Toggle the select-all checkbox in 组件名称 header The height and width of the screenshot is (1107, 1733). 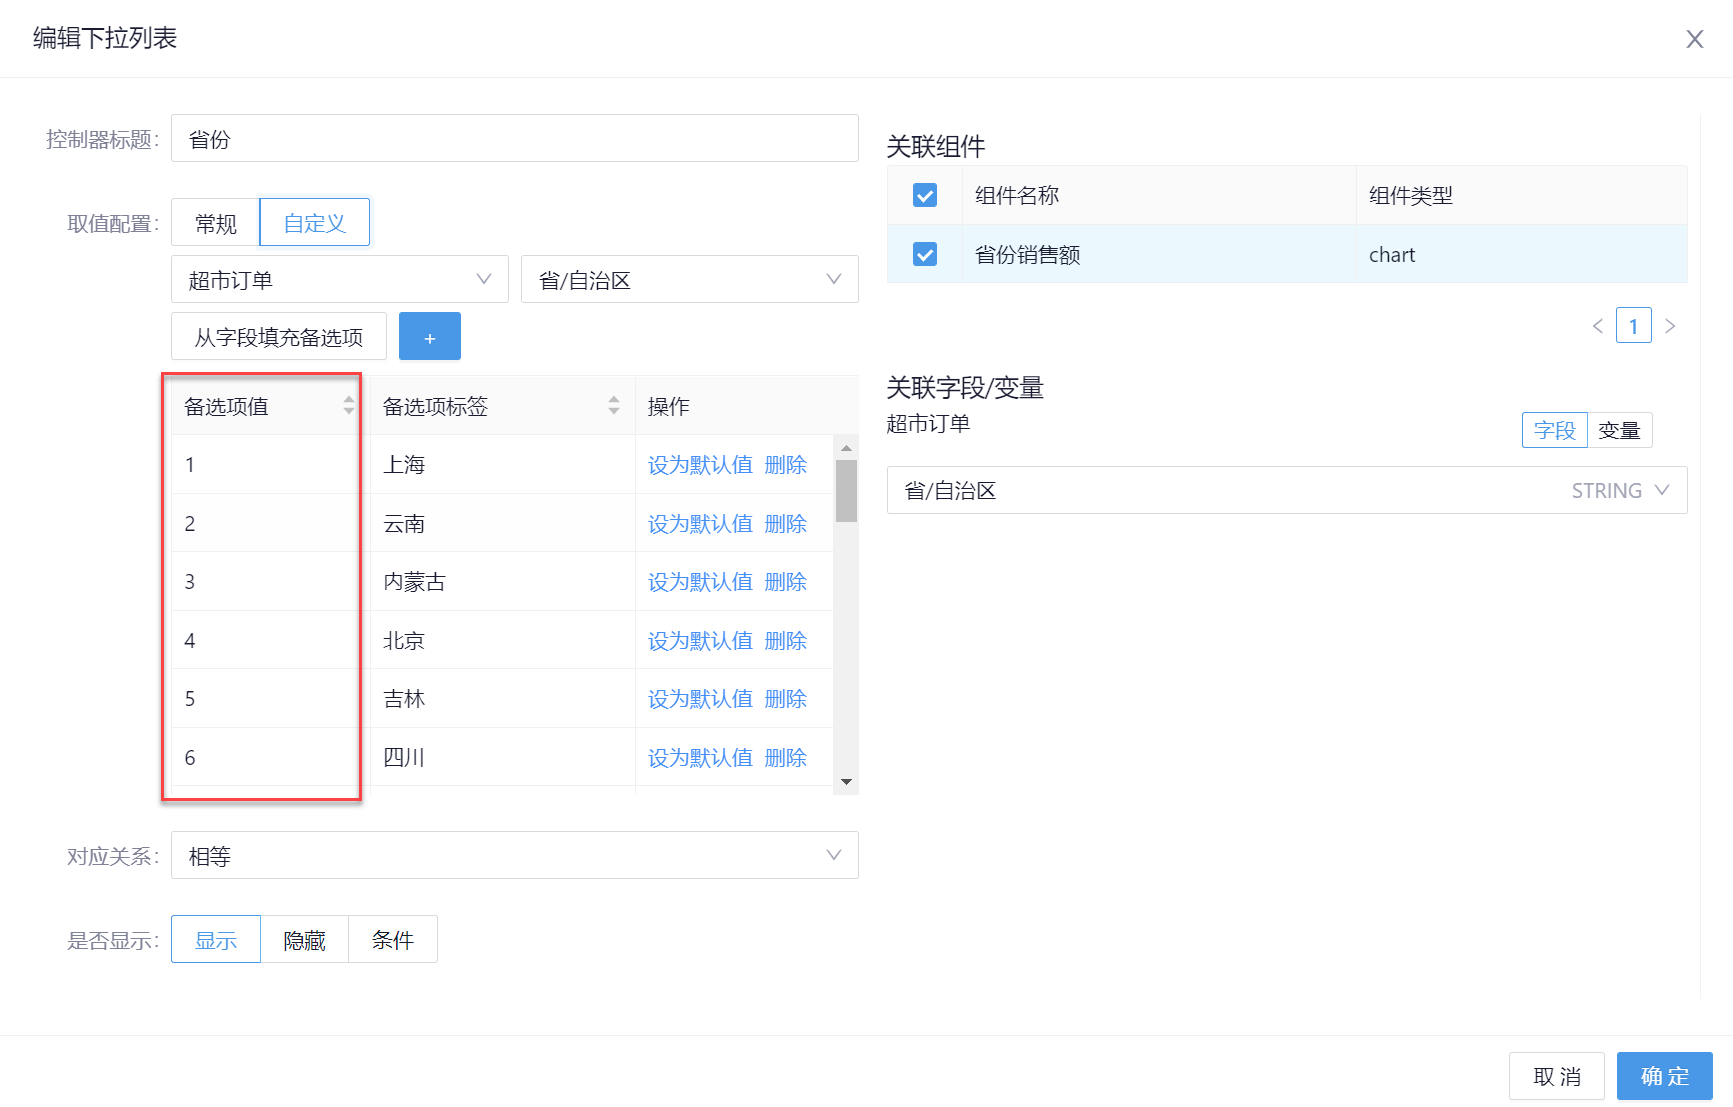pyautogui.click(x=925, y=195)
